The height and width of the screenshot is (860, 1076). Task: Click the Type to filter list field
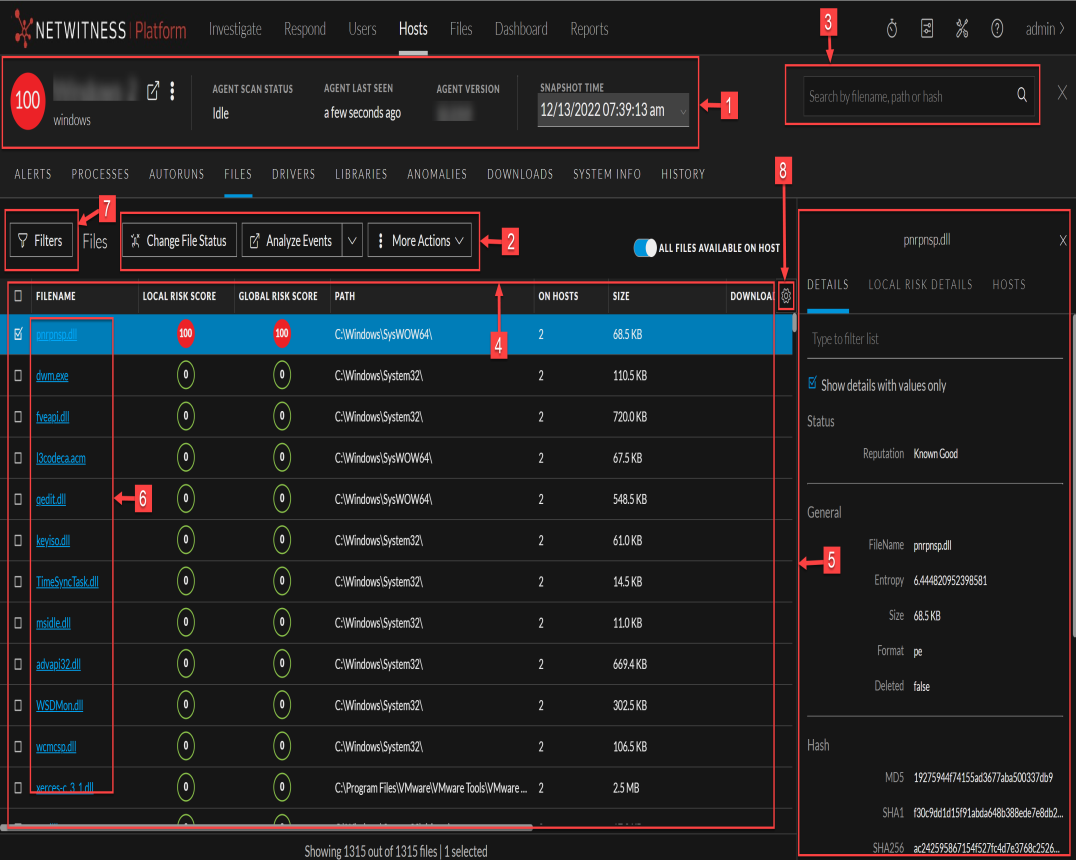pos(900,338)
